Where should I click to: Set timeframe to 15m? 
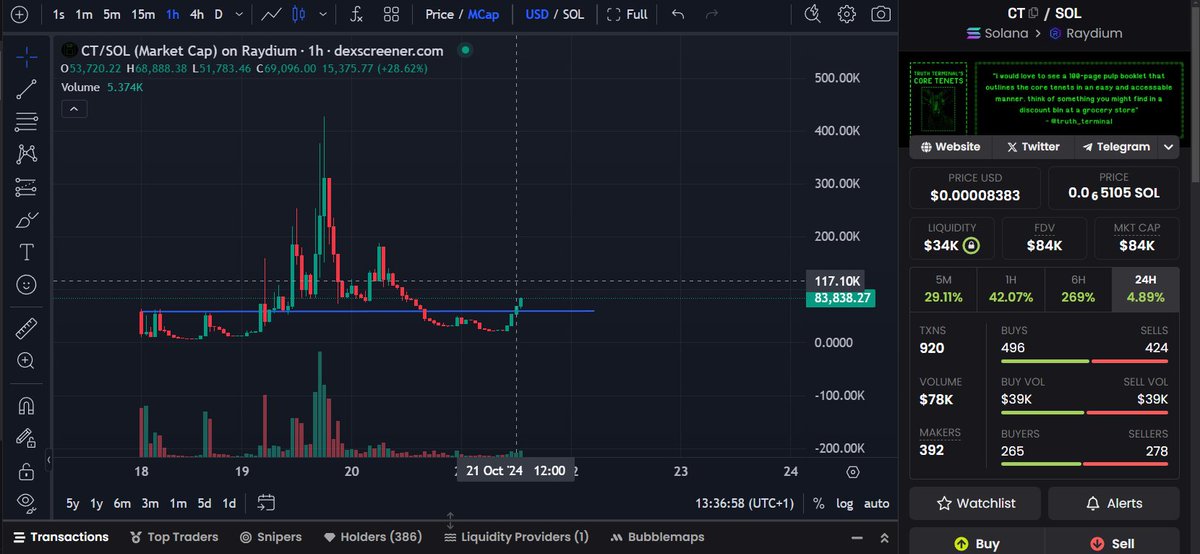coord(144,14)
